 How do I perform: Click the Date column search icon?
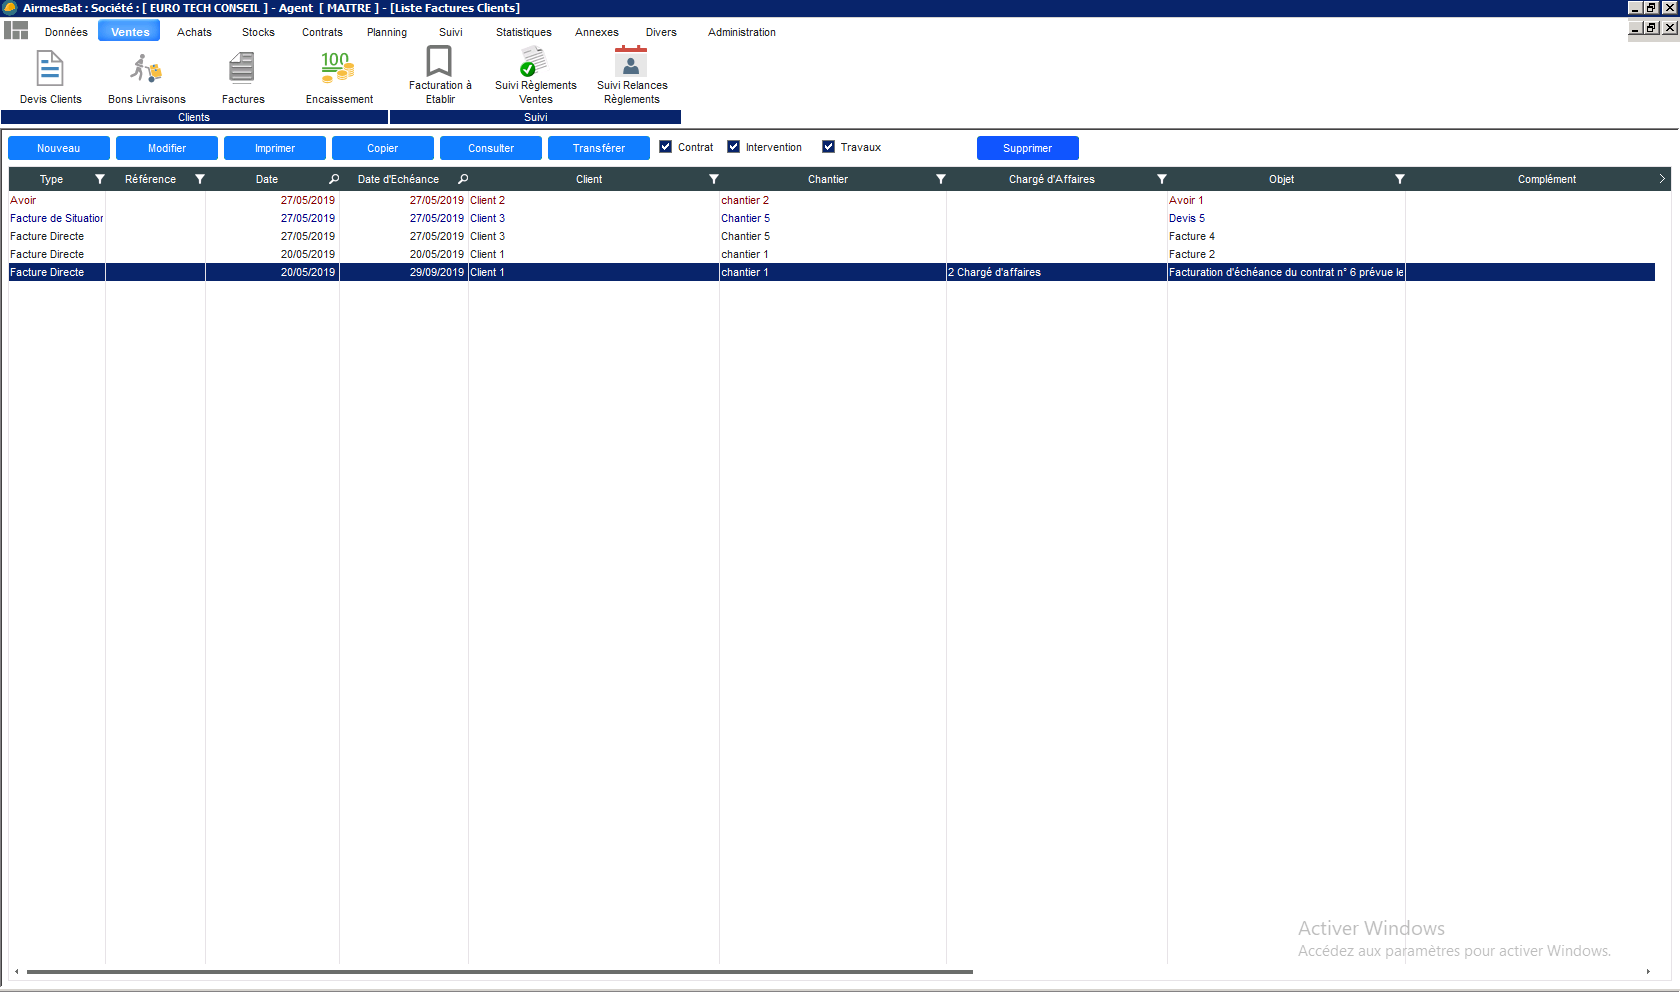(334, 179)
